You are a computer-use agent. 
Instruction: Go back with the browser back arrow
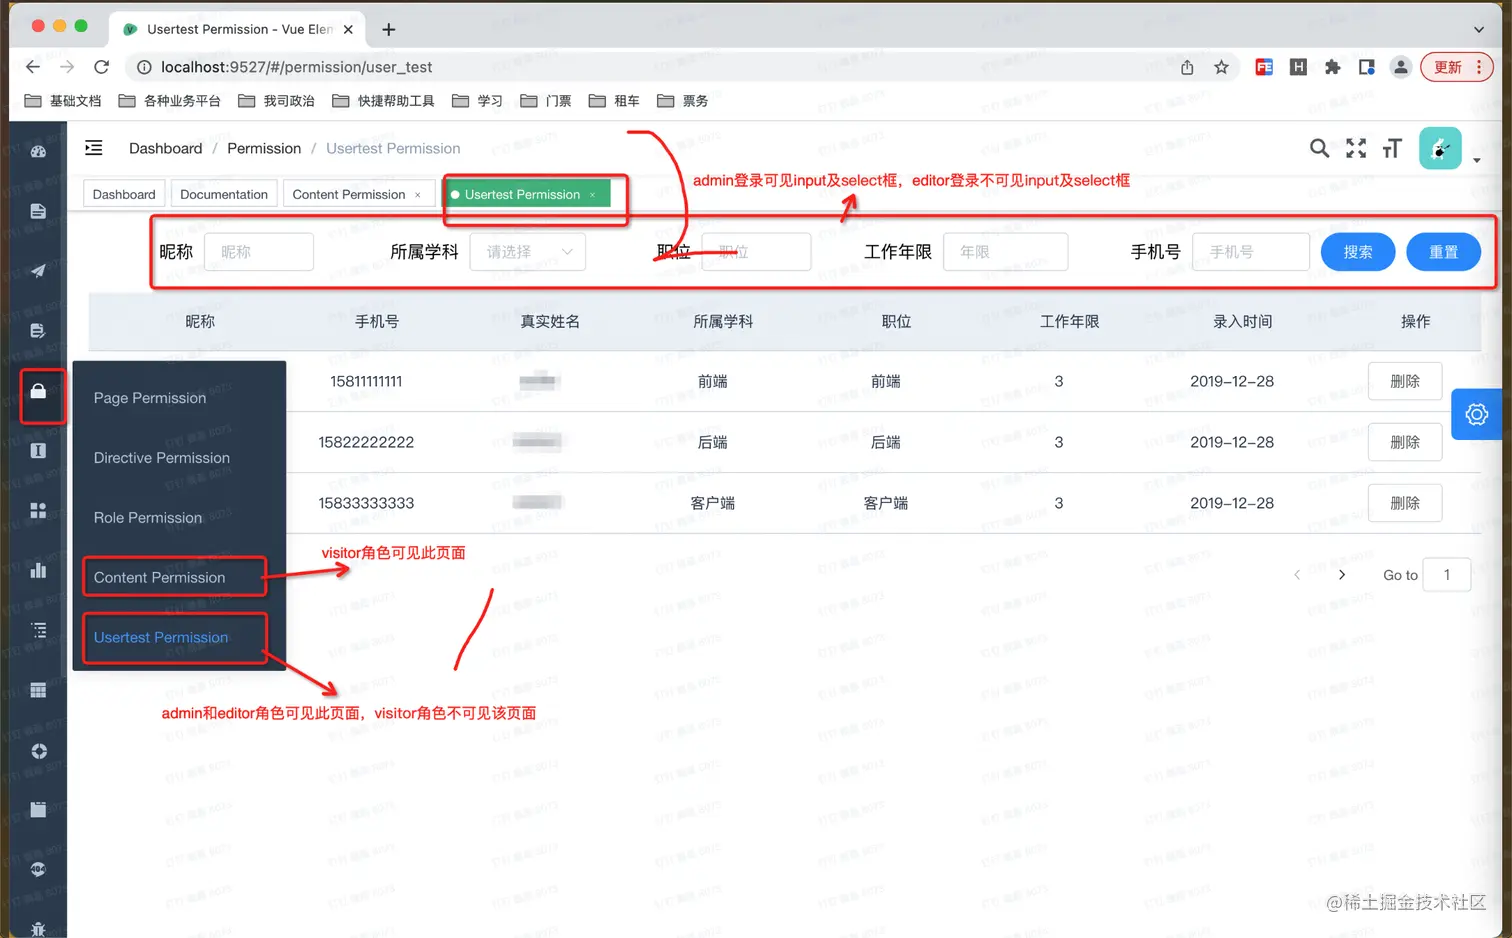point(33,67)
